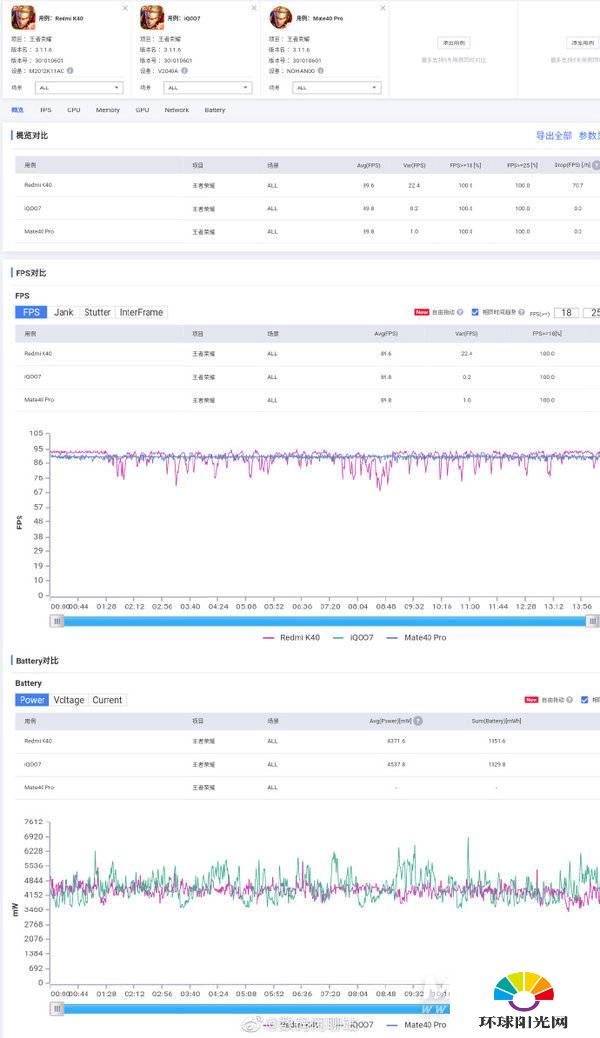Click the info icon beside device NOH-AN00
Screen dimensions: 600x1038
tap(321, 71)
